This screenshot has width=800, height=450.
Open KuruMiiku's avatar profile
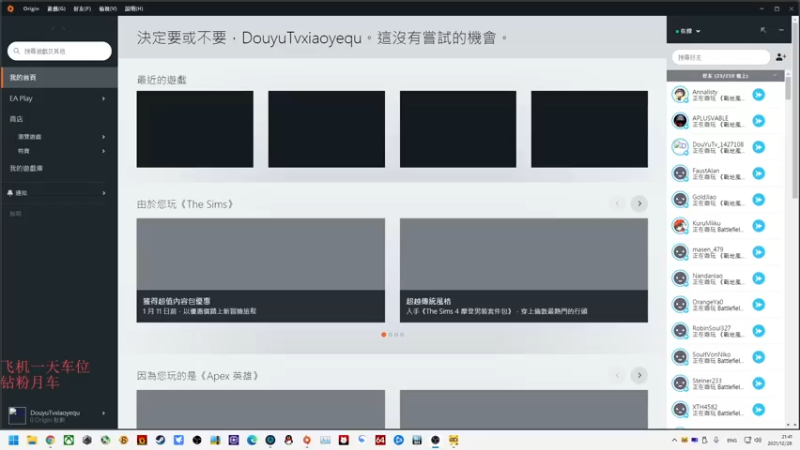(680, 226)
